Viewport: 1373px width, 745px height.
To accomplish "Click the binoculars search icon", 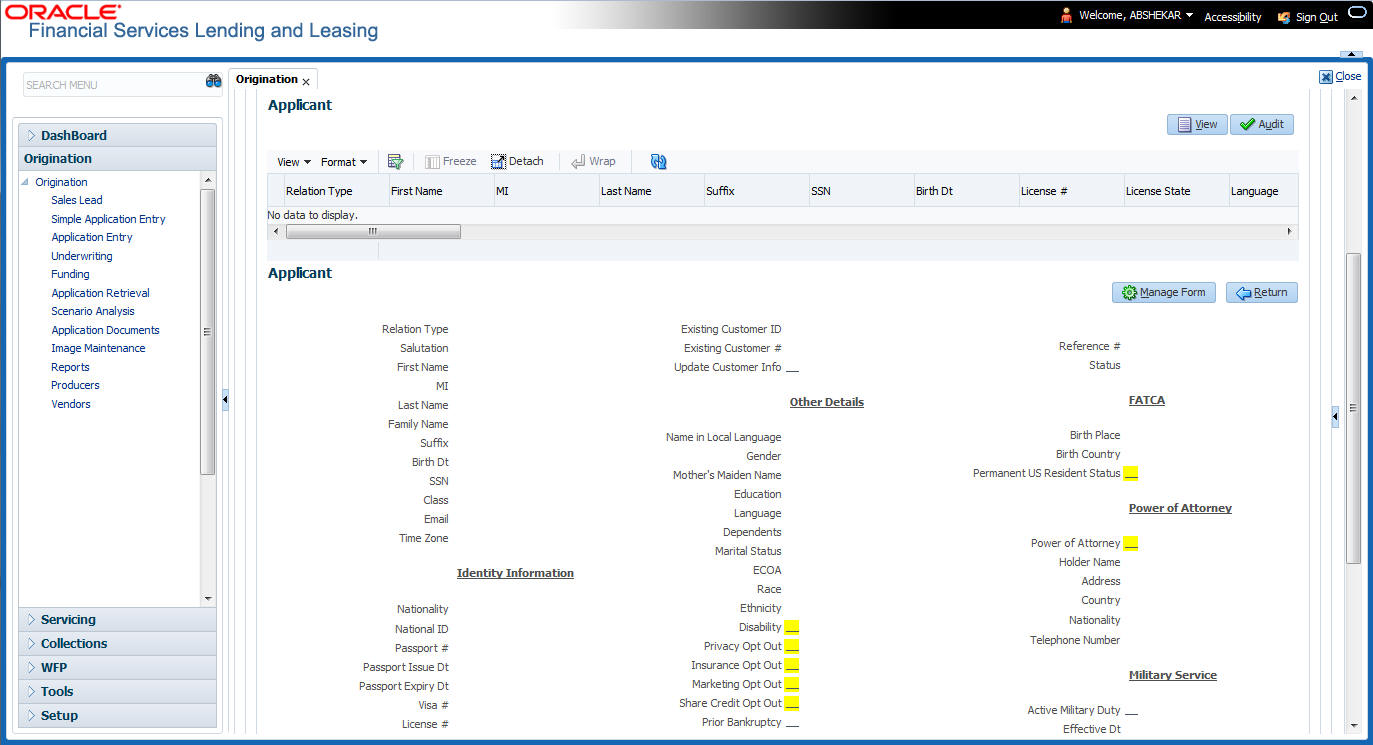I will coord(213,82).
